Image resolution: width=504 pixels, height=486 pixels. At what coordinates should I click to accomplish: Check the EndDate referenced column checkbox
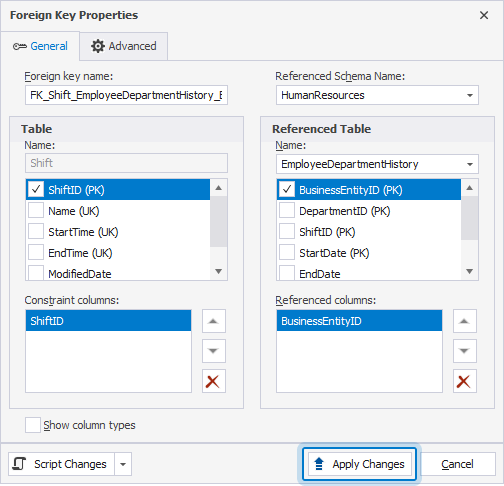[x=287, y=273]
